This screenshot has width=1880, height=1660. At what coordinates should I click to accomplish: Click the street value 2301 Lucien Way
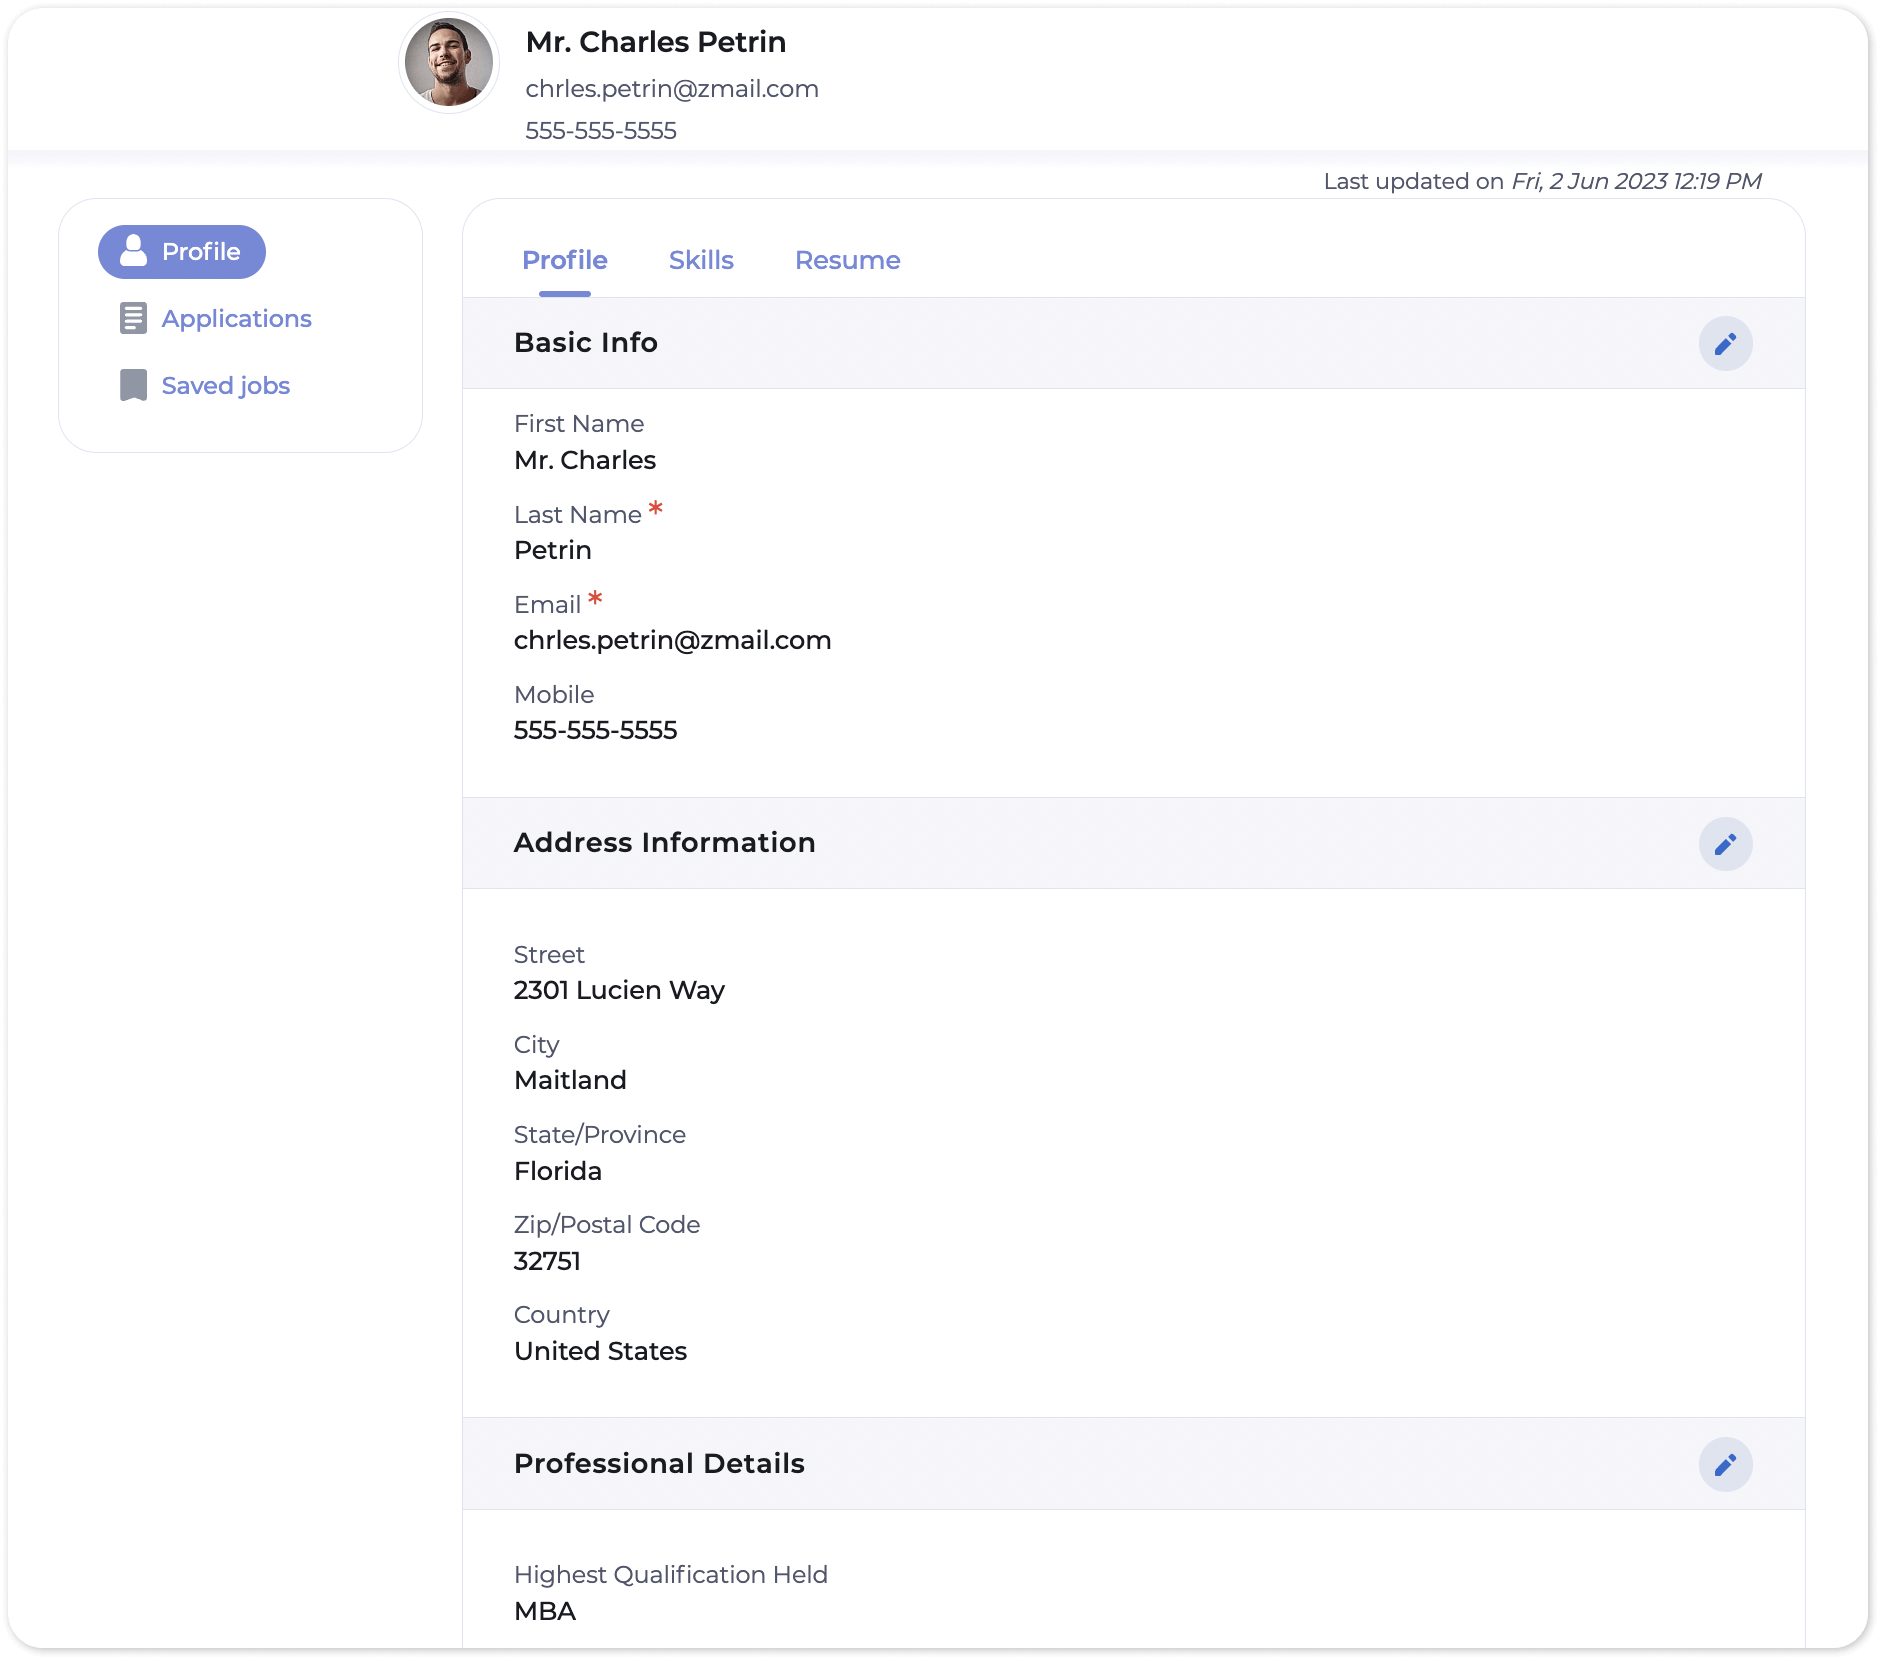(619, 990)
